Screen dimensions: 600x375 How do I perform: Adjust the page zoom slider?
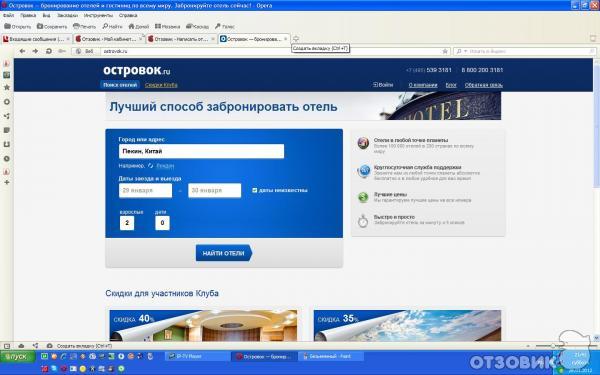click(x=553, y=346)
